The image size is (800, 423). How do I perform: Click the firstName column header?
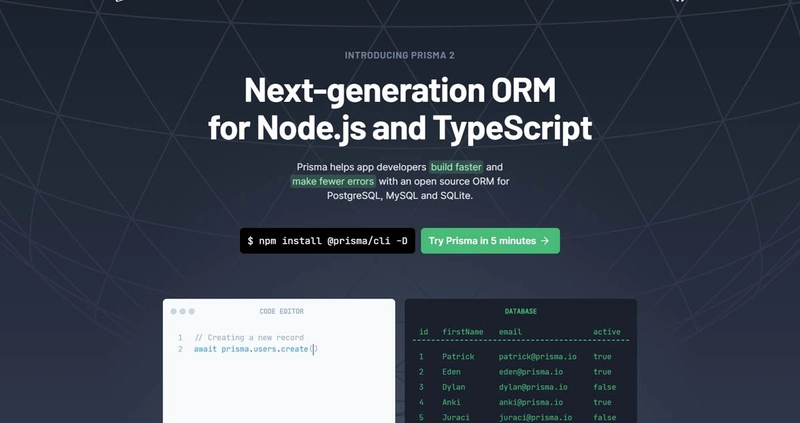(x=463, y=332)
